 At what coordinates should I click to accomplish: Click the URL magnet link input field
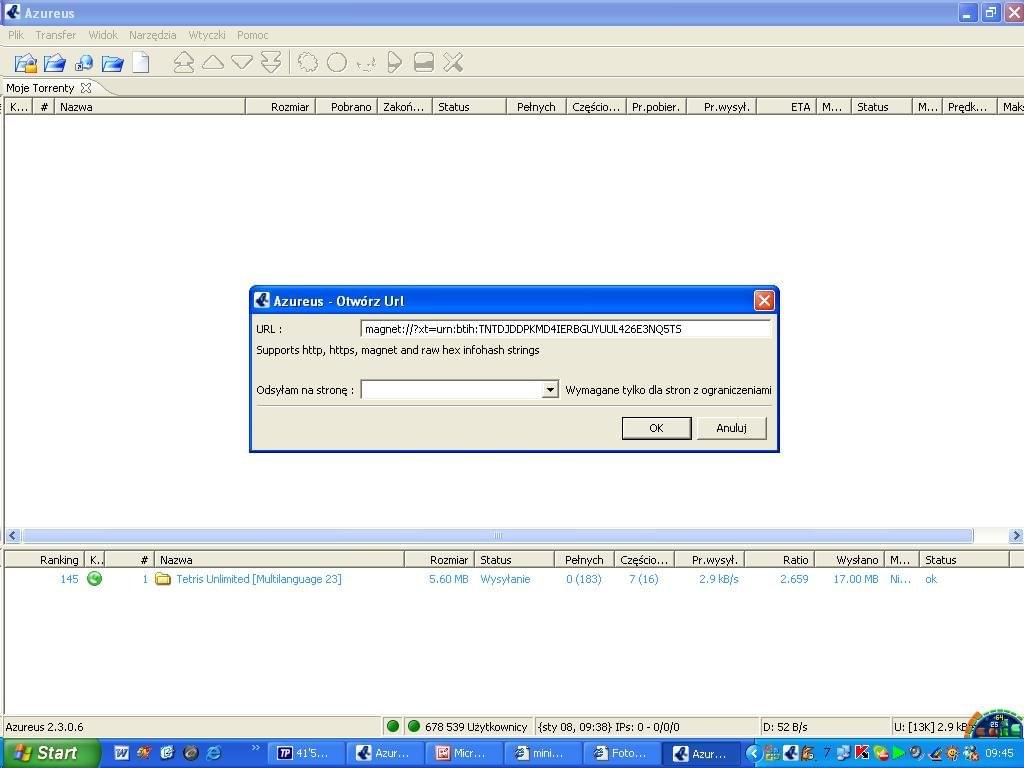pos(566,328)
